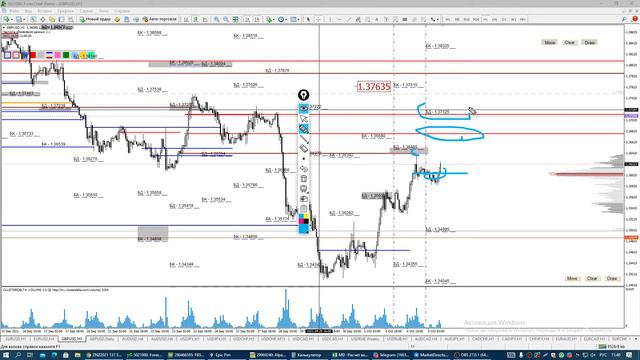Open the Epic Pen bulb menu icon
Viewport: 640px width, 360px height.
pos(303,95)
